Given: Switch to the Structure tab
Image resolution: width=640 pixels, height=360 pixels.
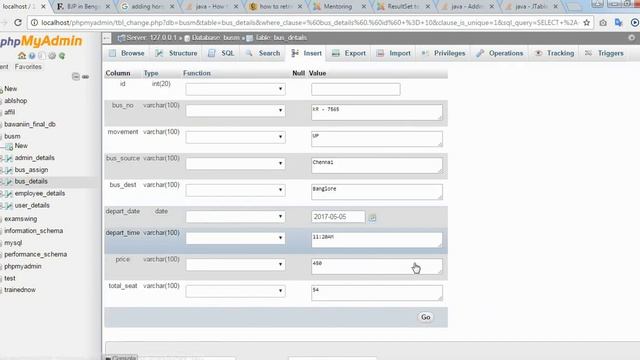Looking at the screenshot, I should (176, 53).
